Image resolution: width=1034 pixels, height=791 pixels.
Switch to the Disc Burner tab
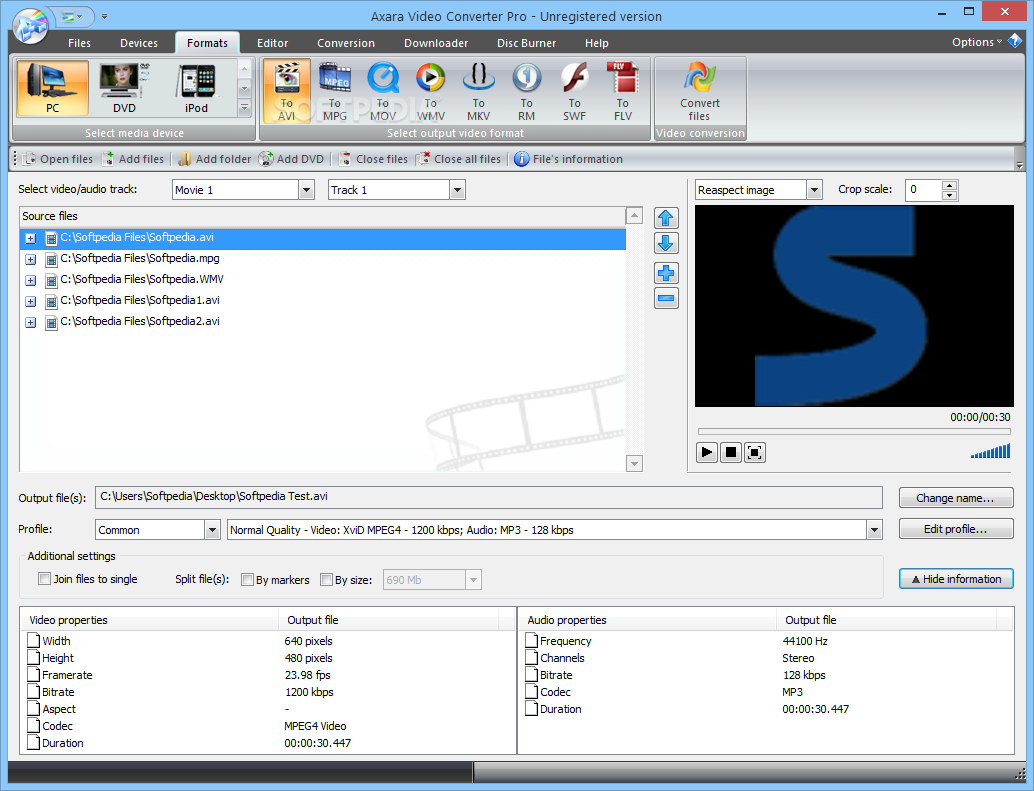click(526, 43)
